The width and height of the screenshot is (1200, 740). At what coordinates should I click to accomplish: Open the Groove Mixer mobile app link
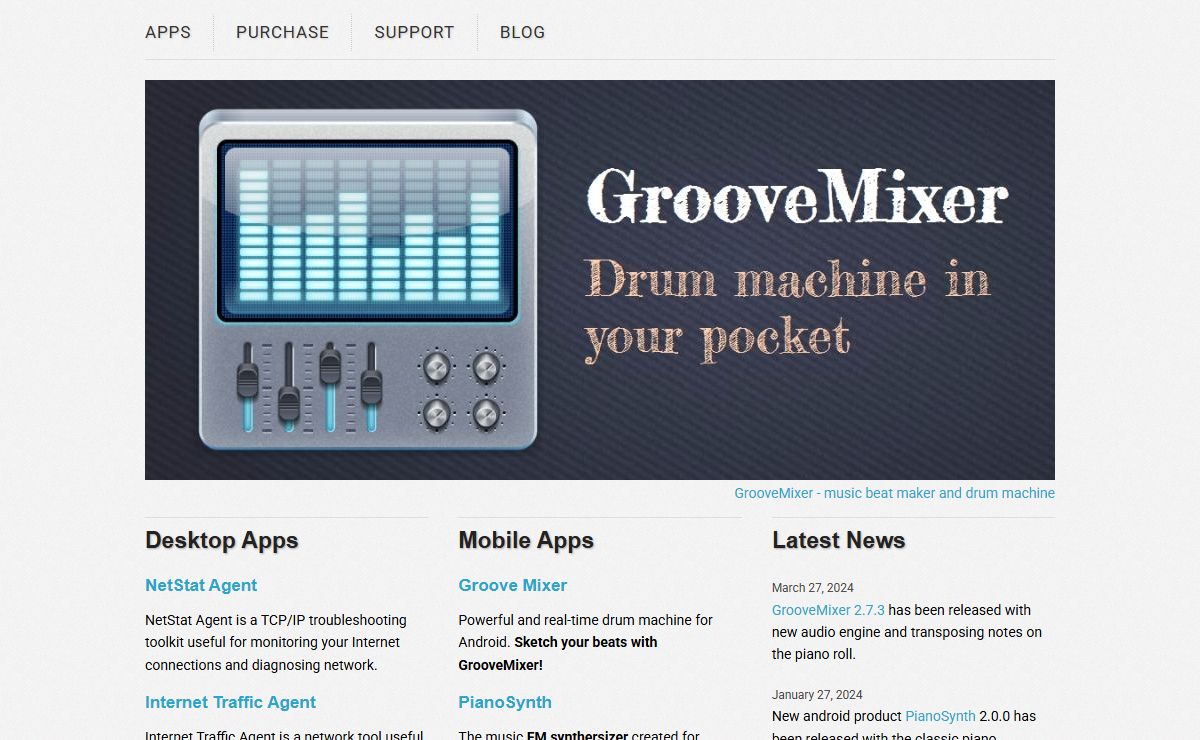[512, 585]
